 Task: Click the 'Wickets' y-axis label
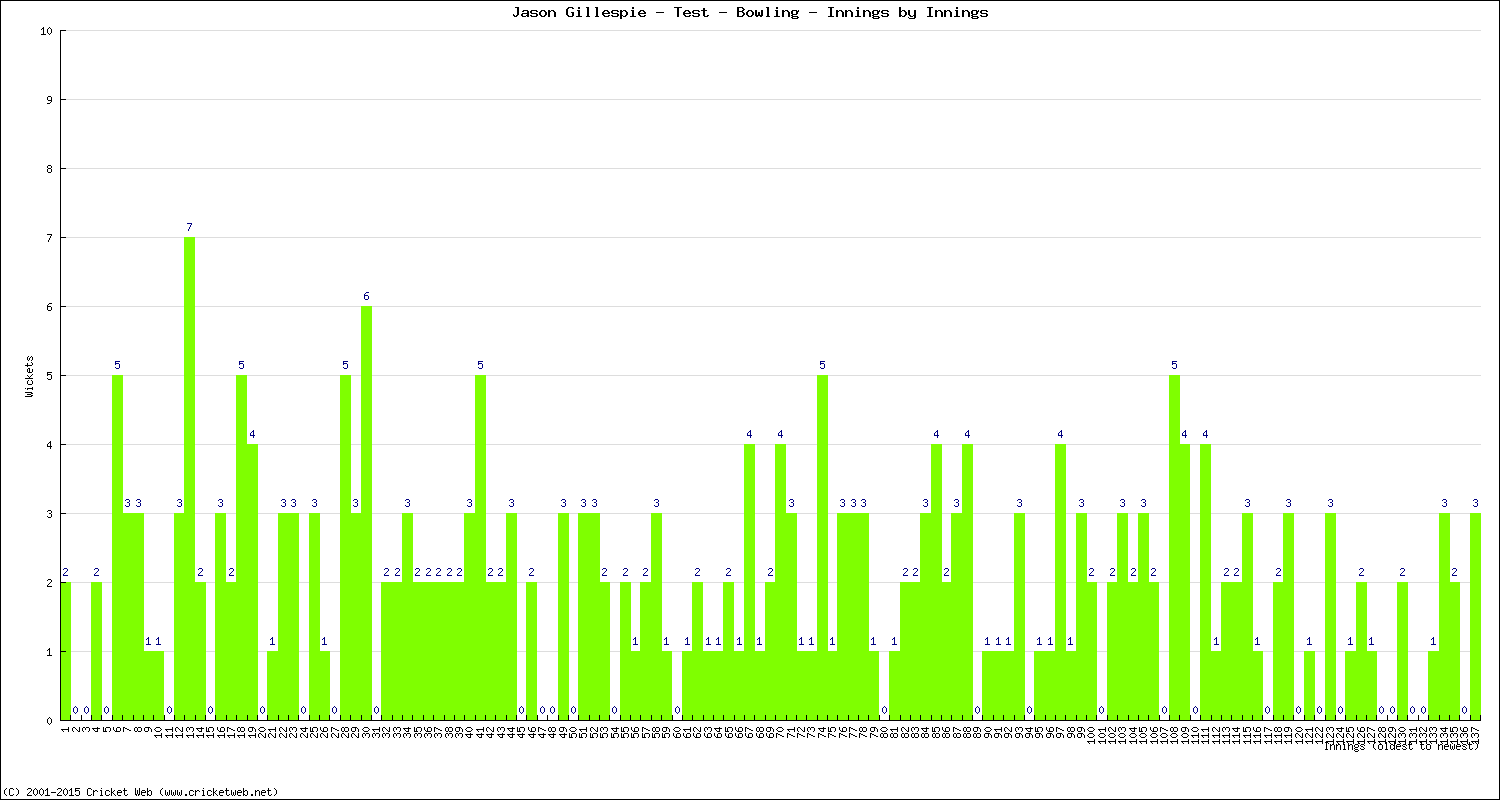(29, 376)
